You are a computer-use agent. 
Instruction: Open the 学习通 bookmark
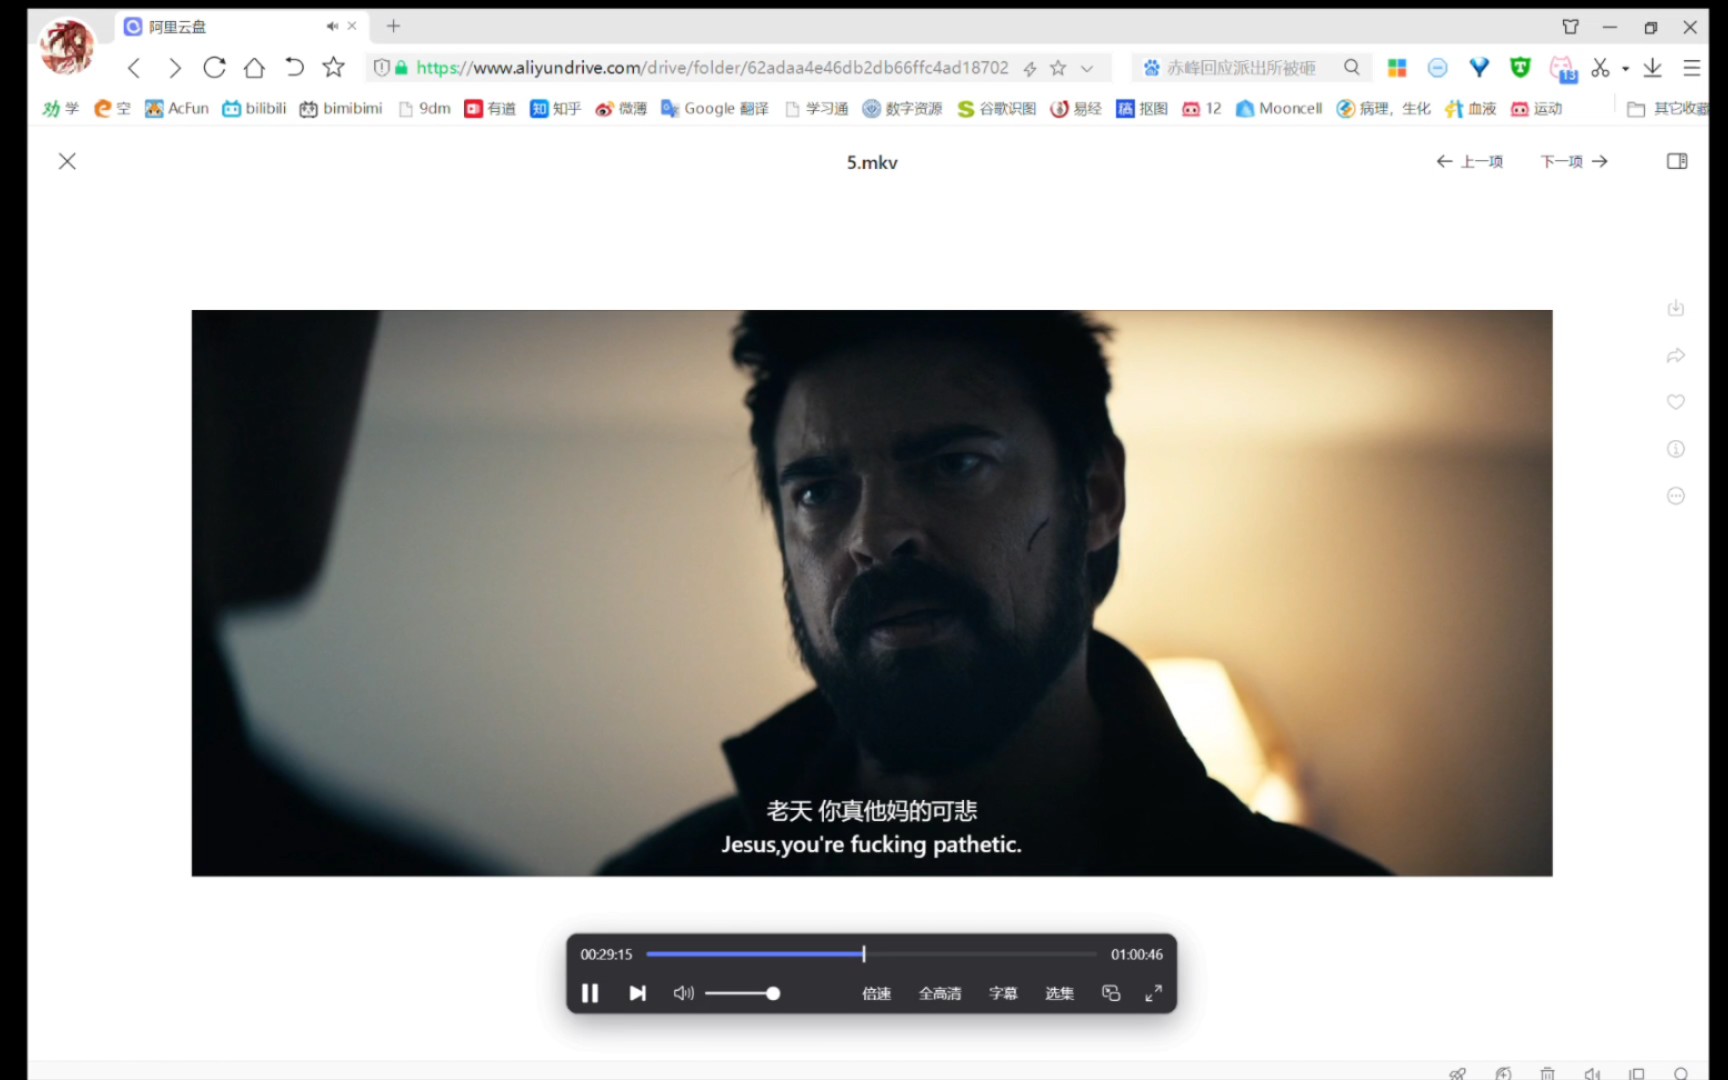click(x=817, y=108)
